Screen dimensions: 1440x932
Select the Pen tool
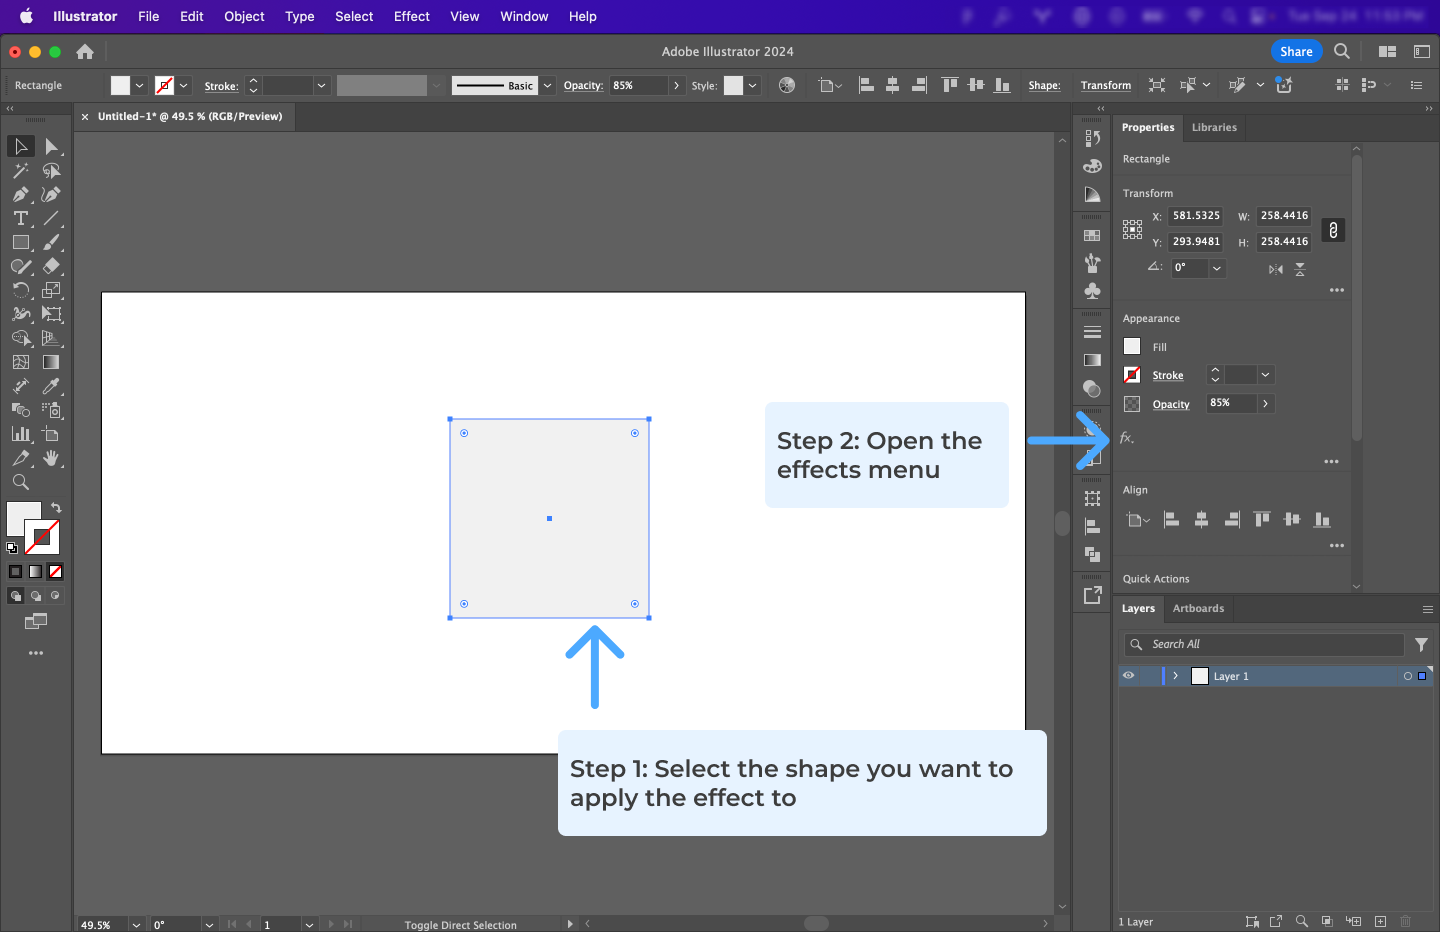tap(20, 195)
